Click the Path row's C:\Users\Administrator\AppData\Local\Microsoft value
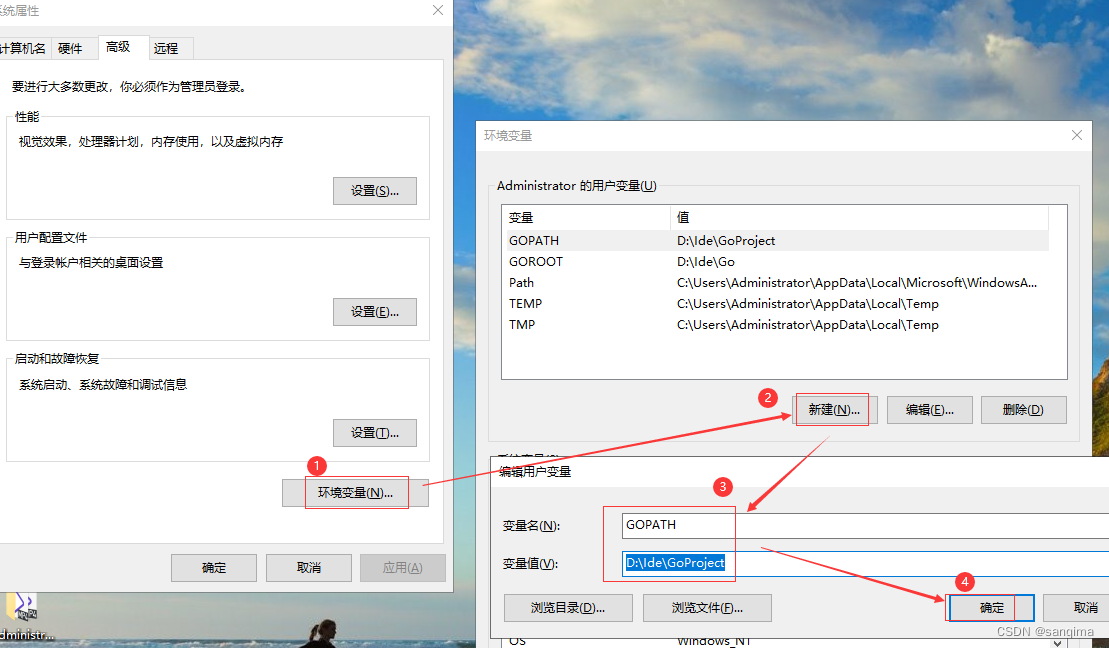1109x648 pixels. (857, 283)
